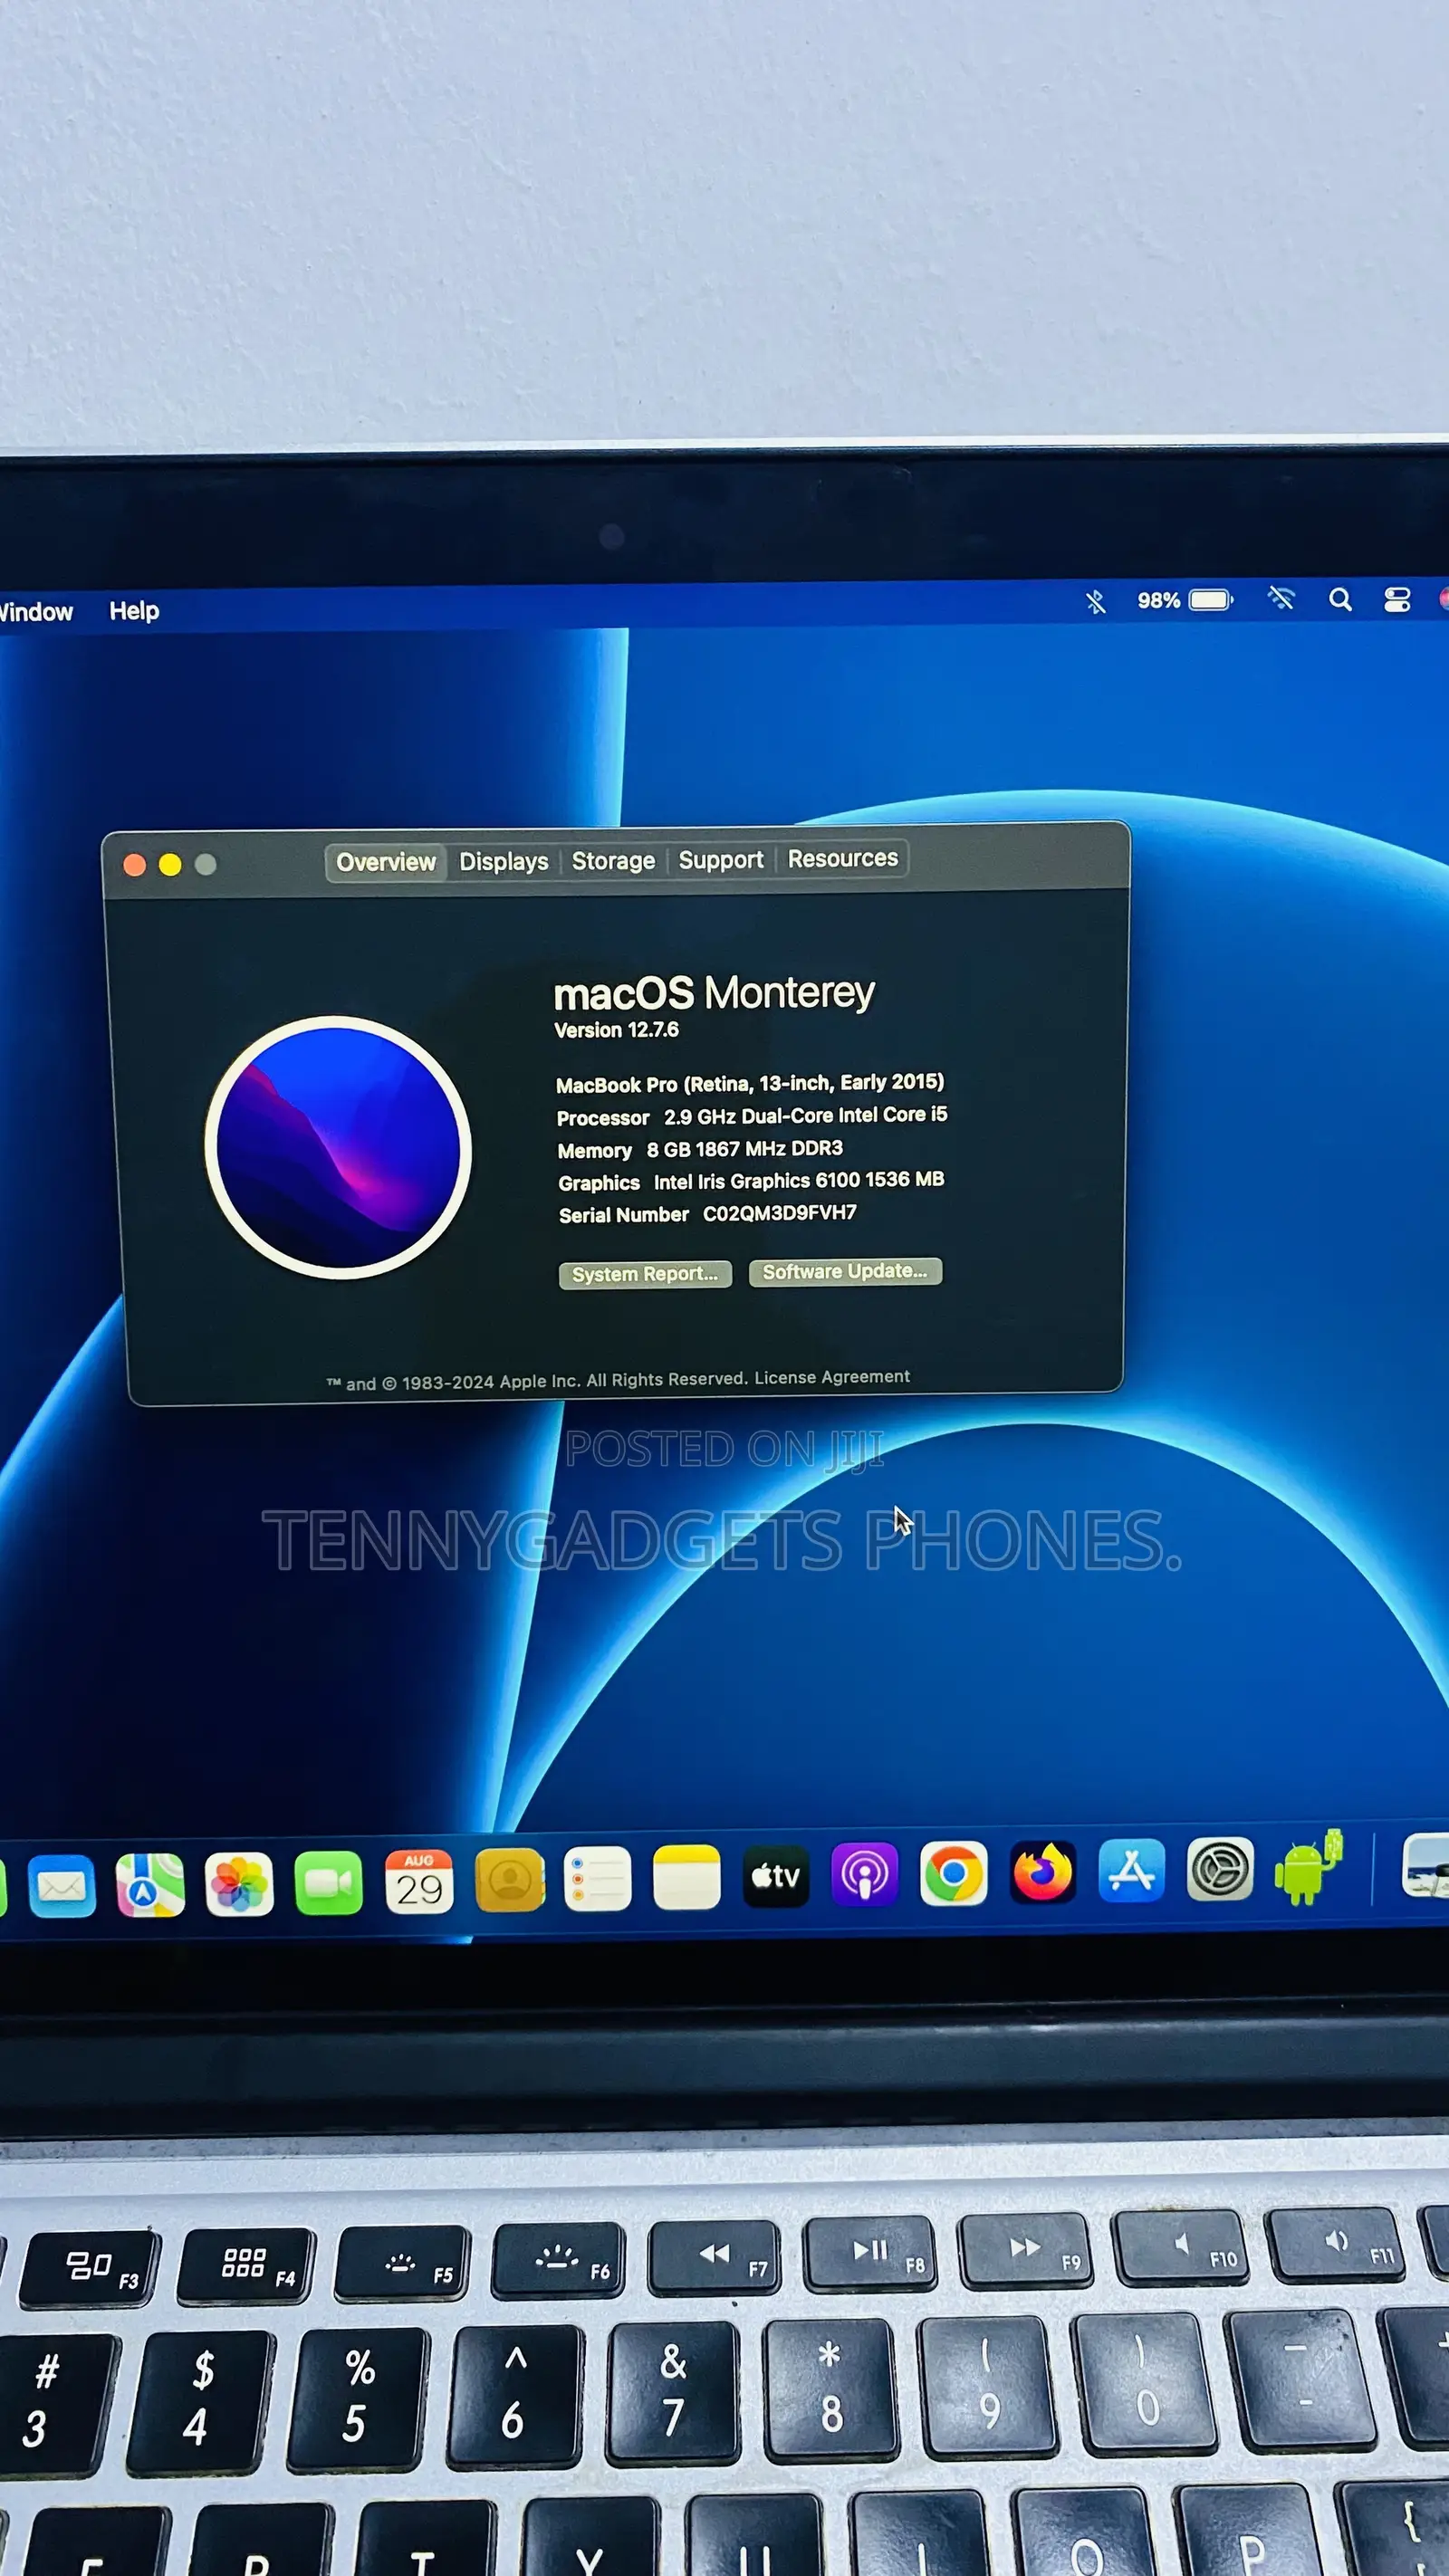The height and width of the screenshot is (2576, 1449).
Task: Open the Help menu
Action: coord(134,611)
